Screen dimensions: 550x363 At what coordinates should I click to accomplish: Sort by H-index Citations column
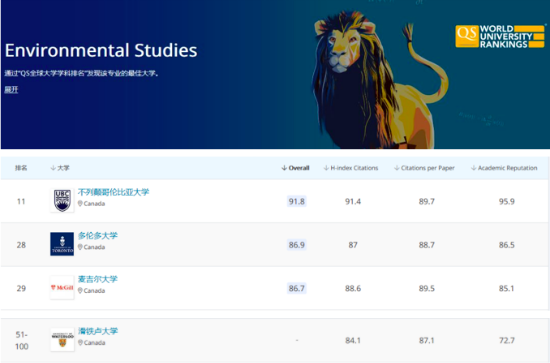pyautogui.click(x=351, y=168)
